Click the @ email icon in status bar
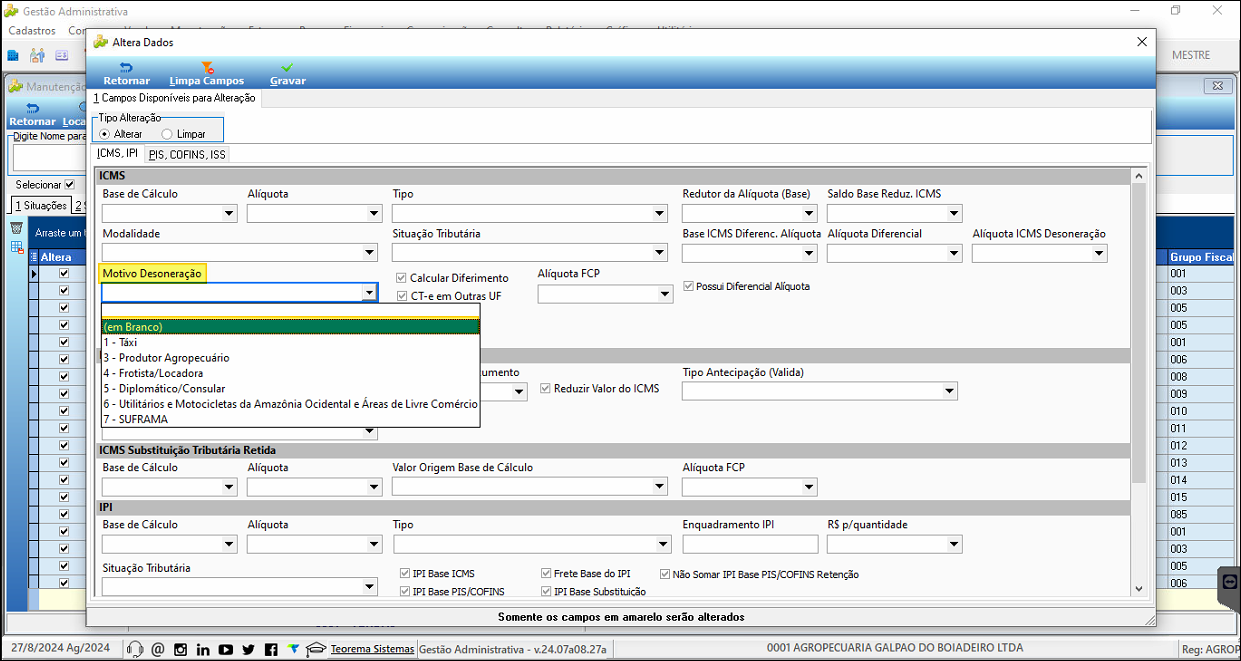 point(158,649)
